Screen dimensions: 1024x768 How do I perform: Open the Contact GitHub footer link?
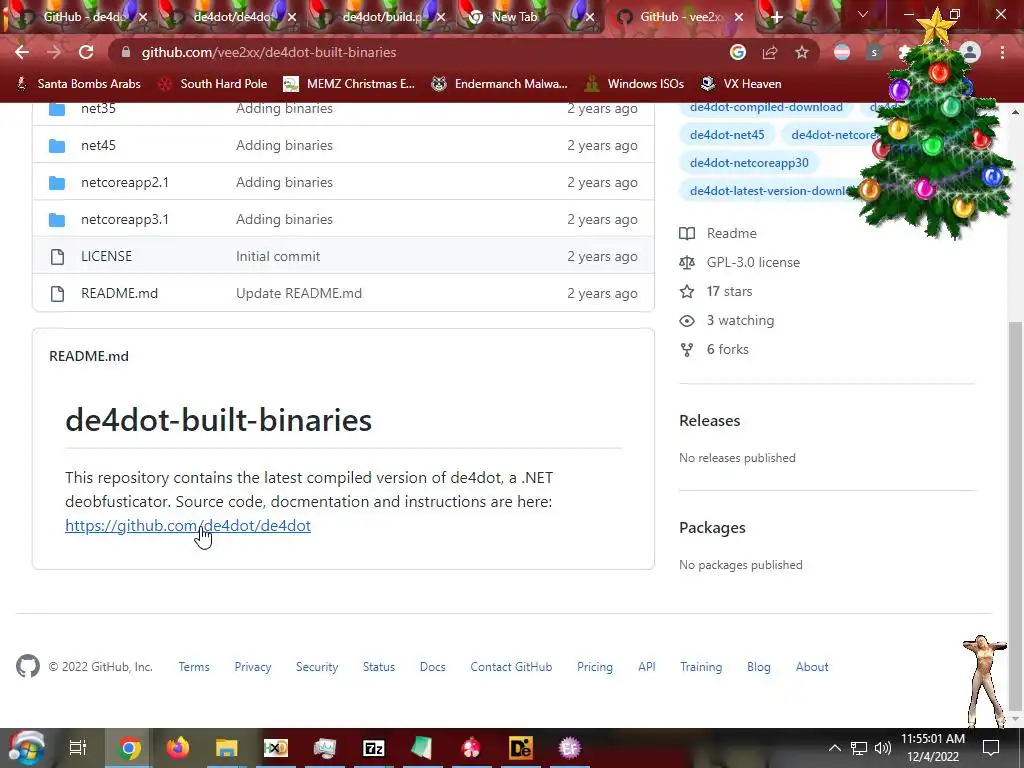511,667
